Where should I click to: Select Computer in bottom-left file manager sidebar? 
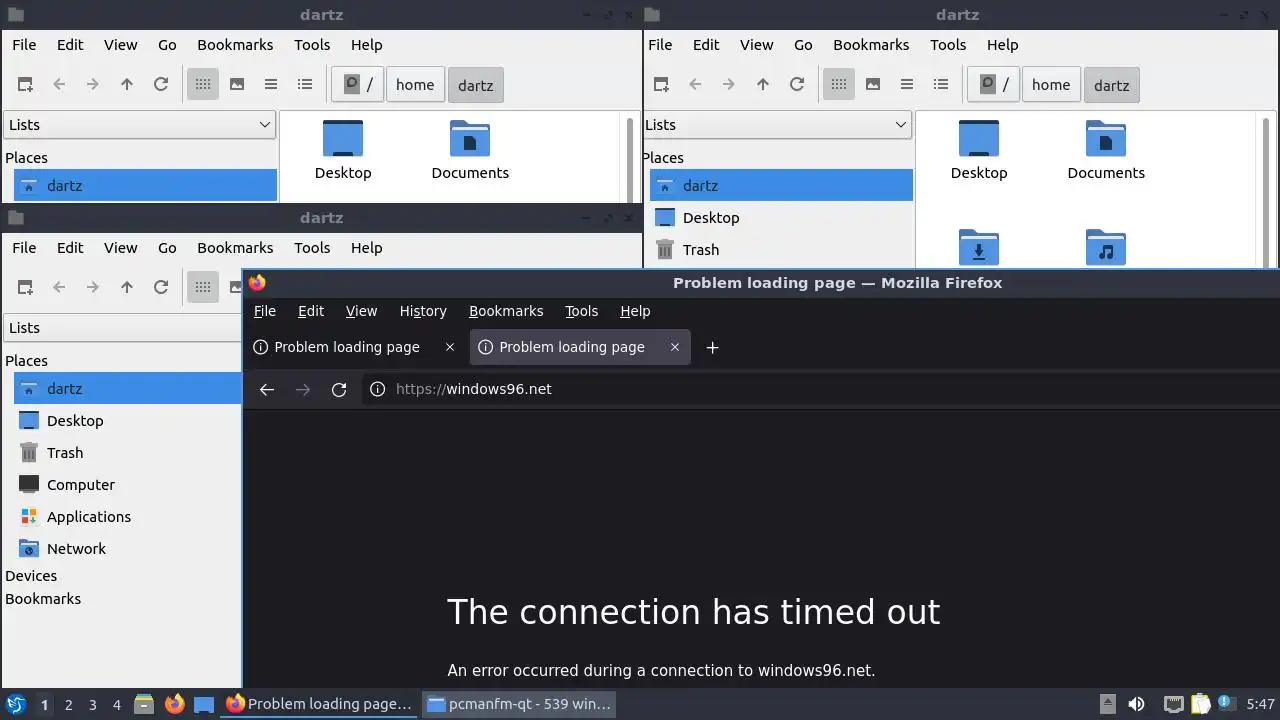point(127,485)
